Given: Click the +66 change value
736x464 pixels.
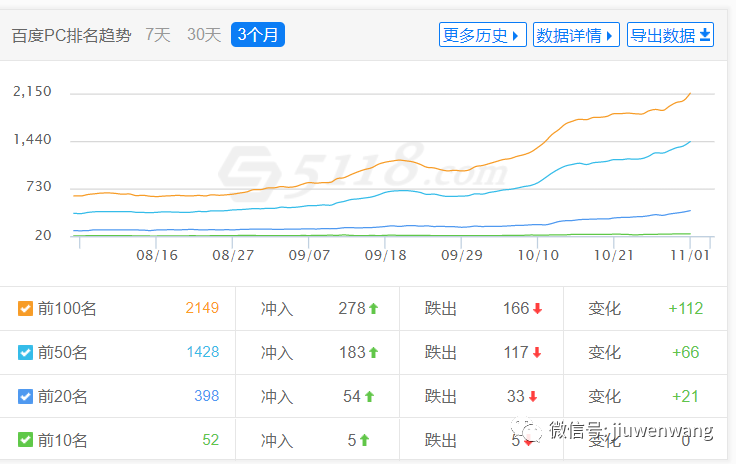Looking at the screenshot, I should pyautogui.click(x=686, y=352).
